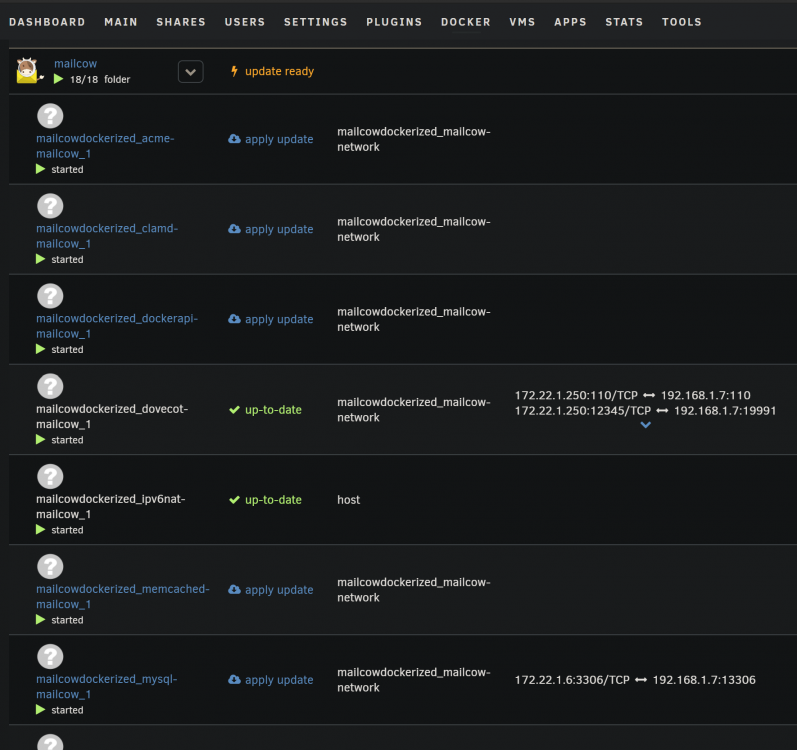This screenshot has width=797, height=750.
Task: Open the Tools tab
Action: 682,22
